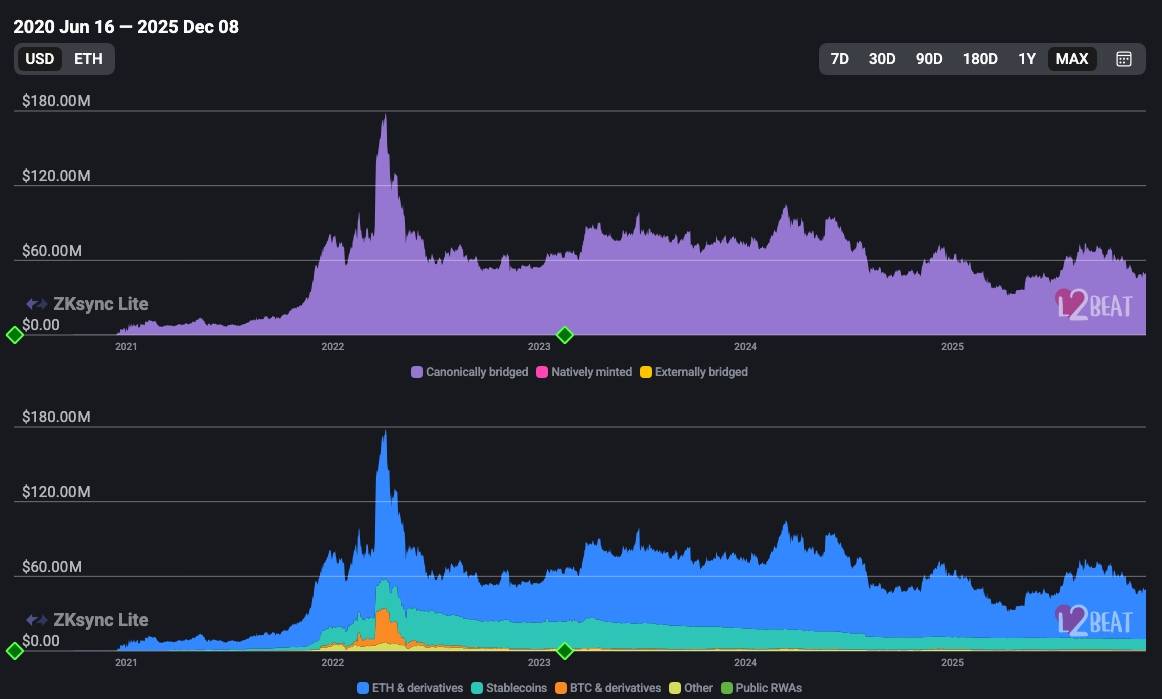This screenshot has height=699, width=1162.
Task: Toggle the Natively minted legend series
Action: [x=584, y=372]
